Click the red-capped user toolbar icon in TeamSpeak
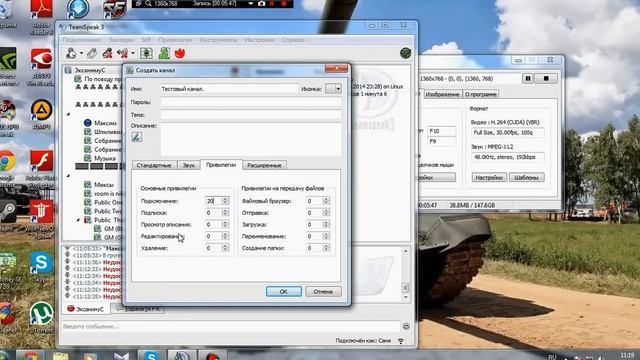 point(107,53)
